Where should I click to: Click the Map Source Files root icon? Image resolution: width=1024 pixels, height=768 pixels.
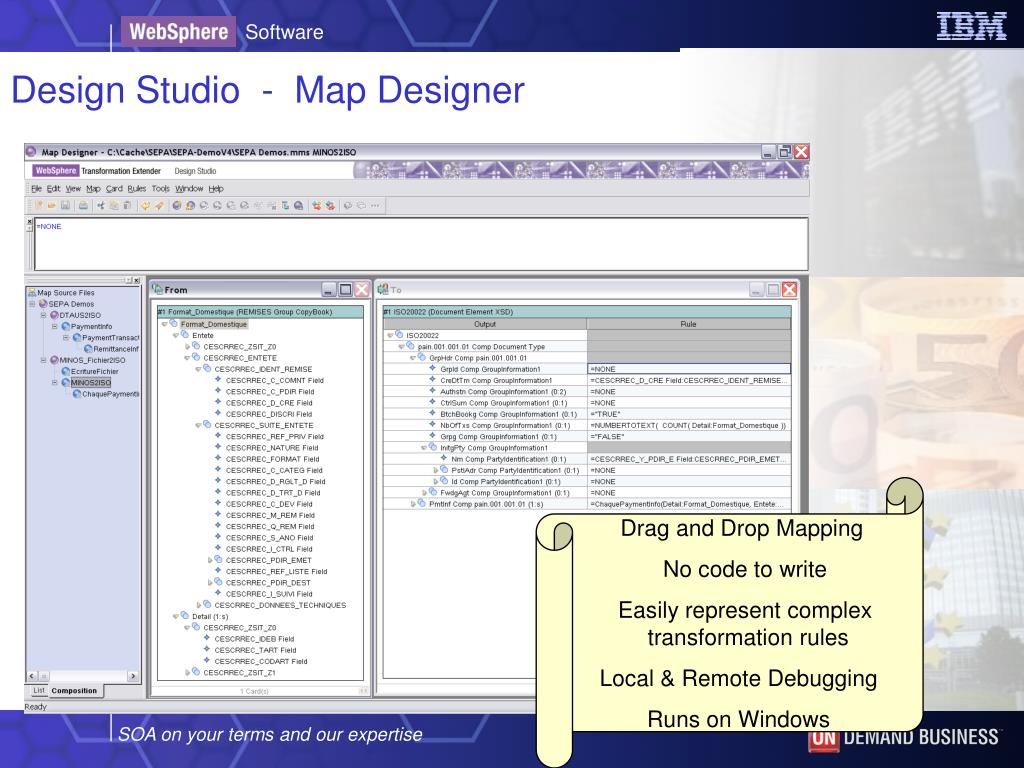click(x=32, y=293)
